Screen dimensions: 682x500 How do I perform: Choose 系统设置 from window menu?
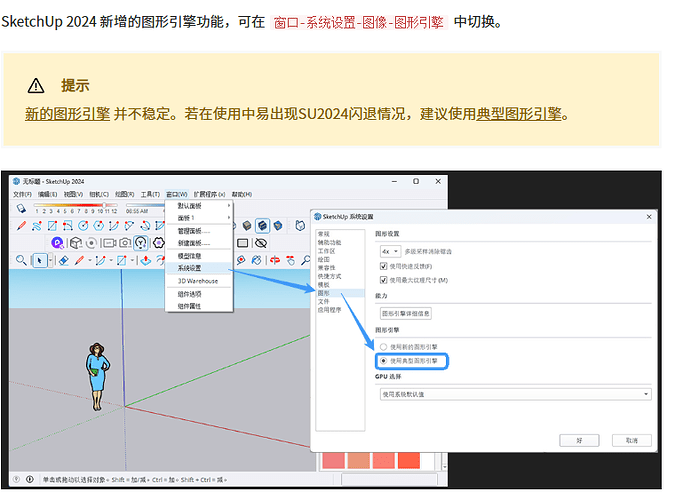click(198, 268)
